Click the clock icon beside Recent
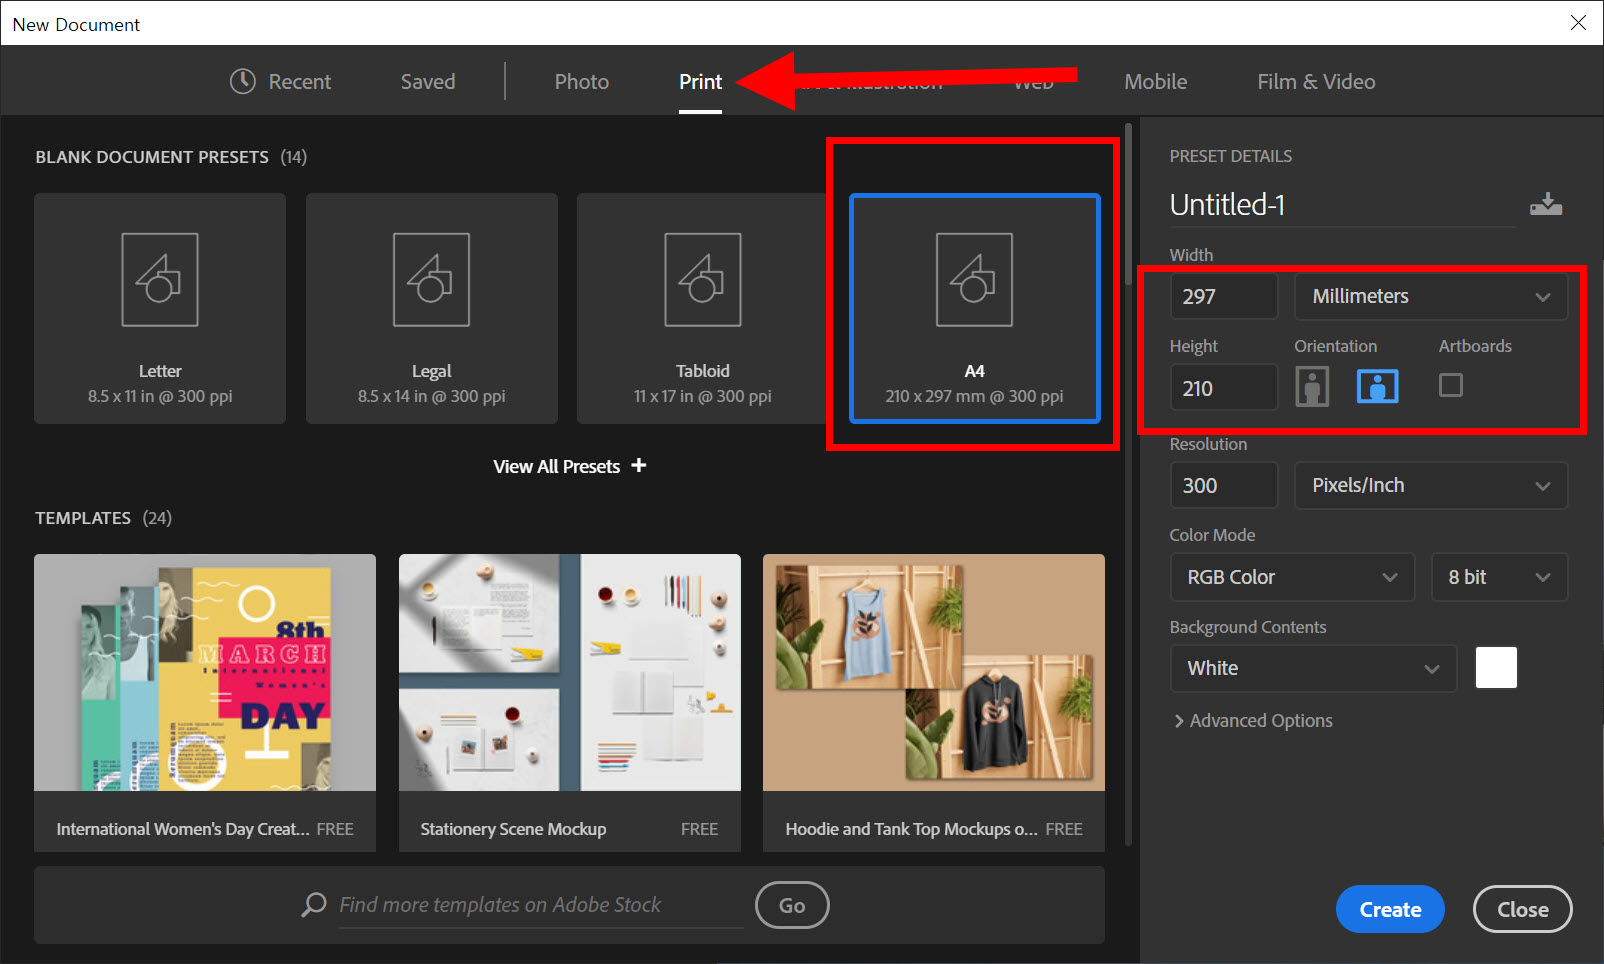The image size is (1604, 964). [243, 81]
